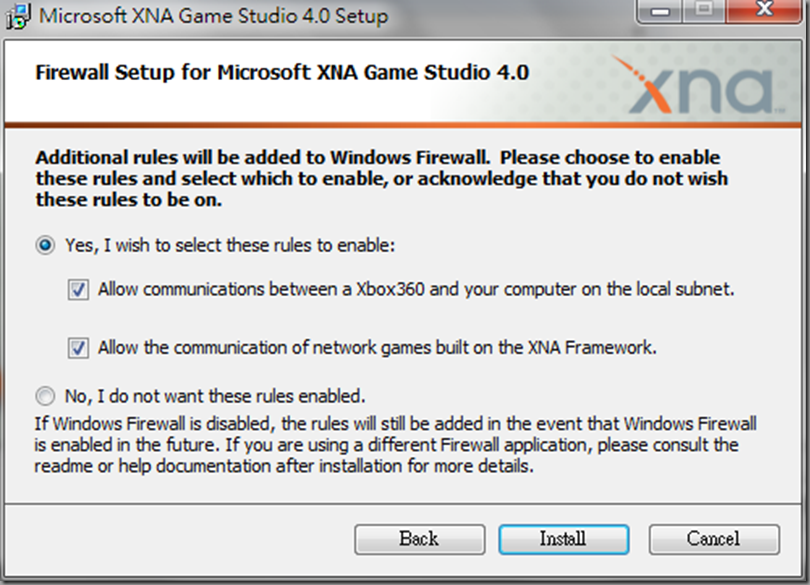The width and height of the screenshot is (810, 585).
Task: Select the "Yes, I wish to select" radio button
Action: tap(46, 245)
